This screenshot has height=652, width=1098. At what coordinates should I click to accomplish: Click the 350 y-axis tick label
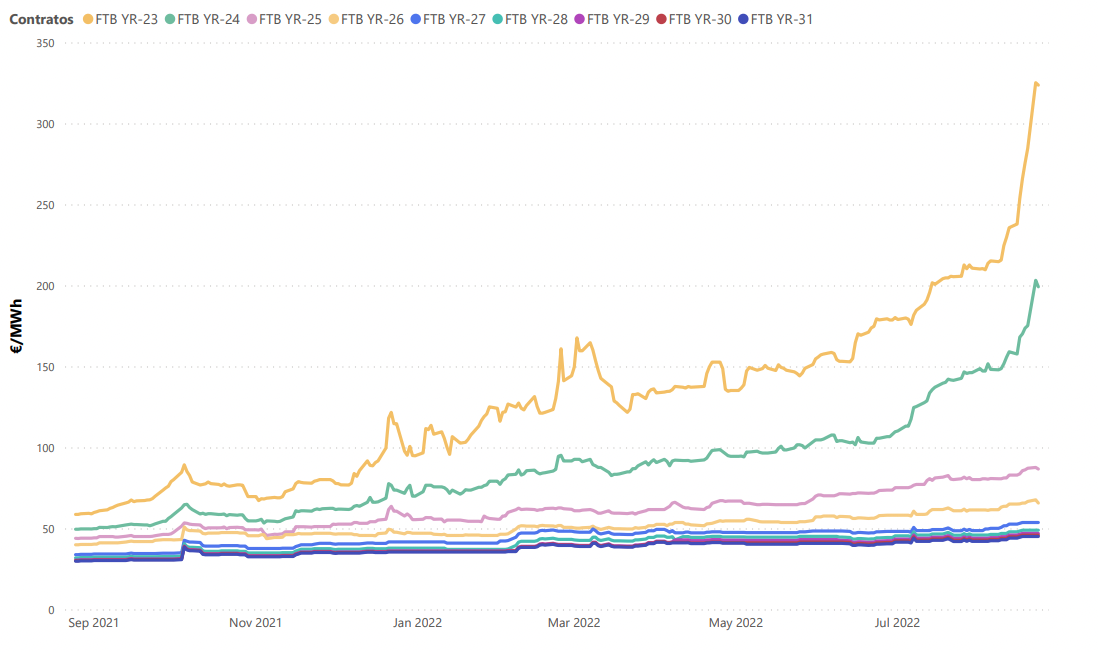[42, 43]
